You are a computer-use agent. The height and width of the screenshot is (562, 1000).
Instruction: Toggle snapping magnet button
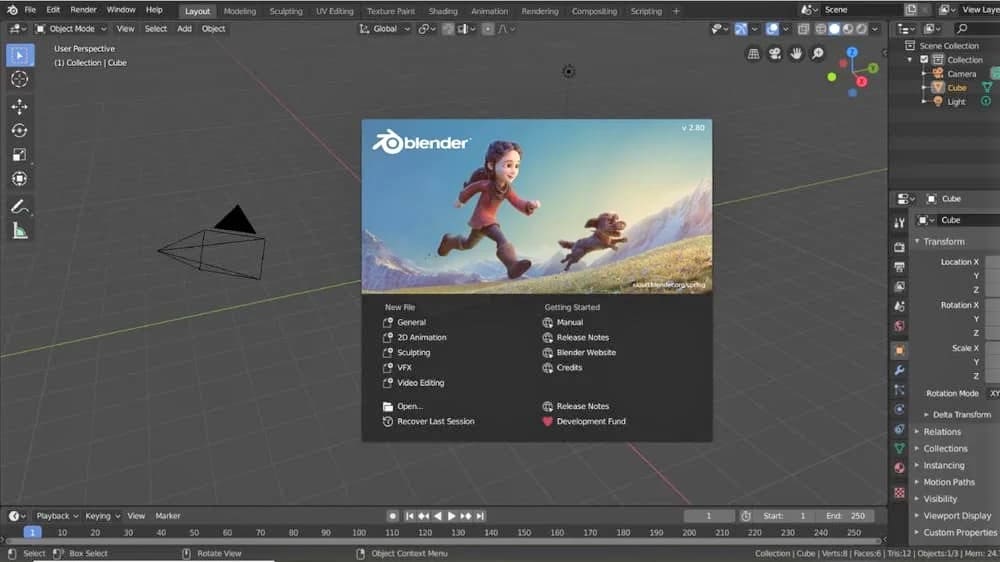448,29
